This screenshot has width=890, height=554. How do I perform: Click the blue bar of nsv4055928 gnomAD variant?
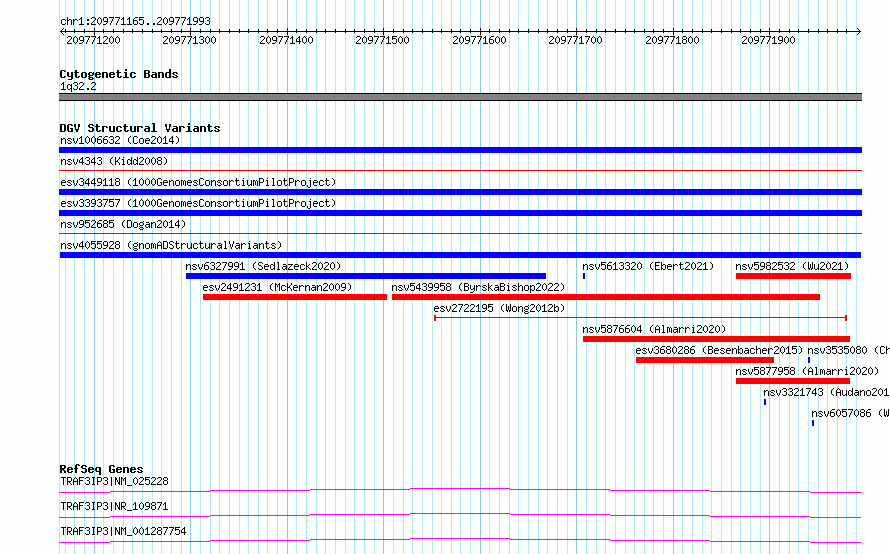[460, 255]
